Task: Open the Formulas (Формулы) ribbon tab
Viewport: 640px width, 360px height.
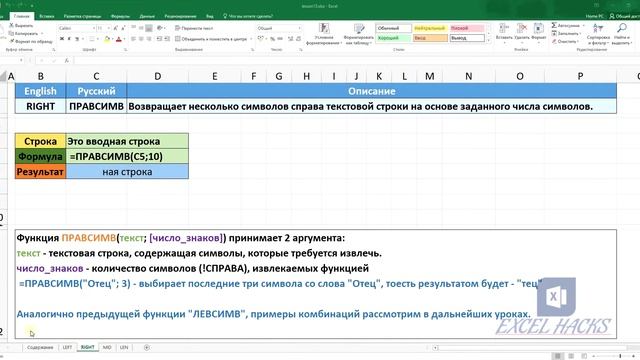Action: (x=120, y=16)
